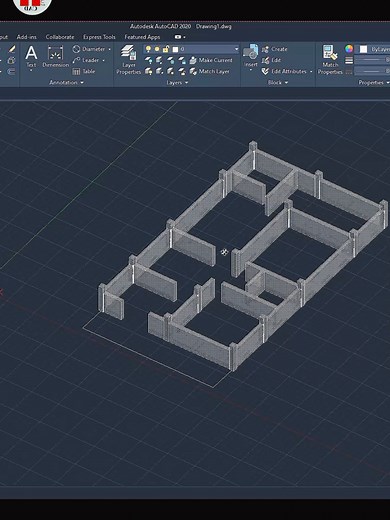The height and width of the screenshot is (520, 390).
Task: Expand the layer list dropdown arrow
Action: (236, 49)
